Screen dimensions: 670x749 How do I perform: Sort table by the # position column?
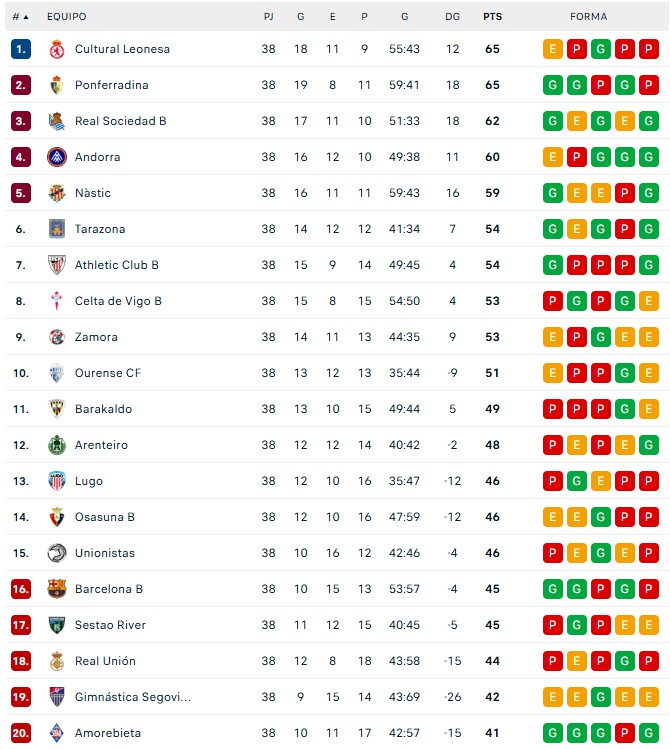(x=20, y=17)
